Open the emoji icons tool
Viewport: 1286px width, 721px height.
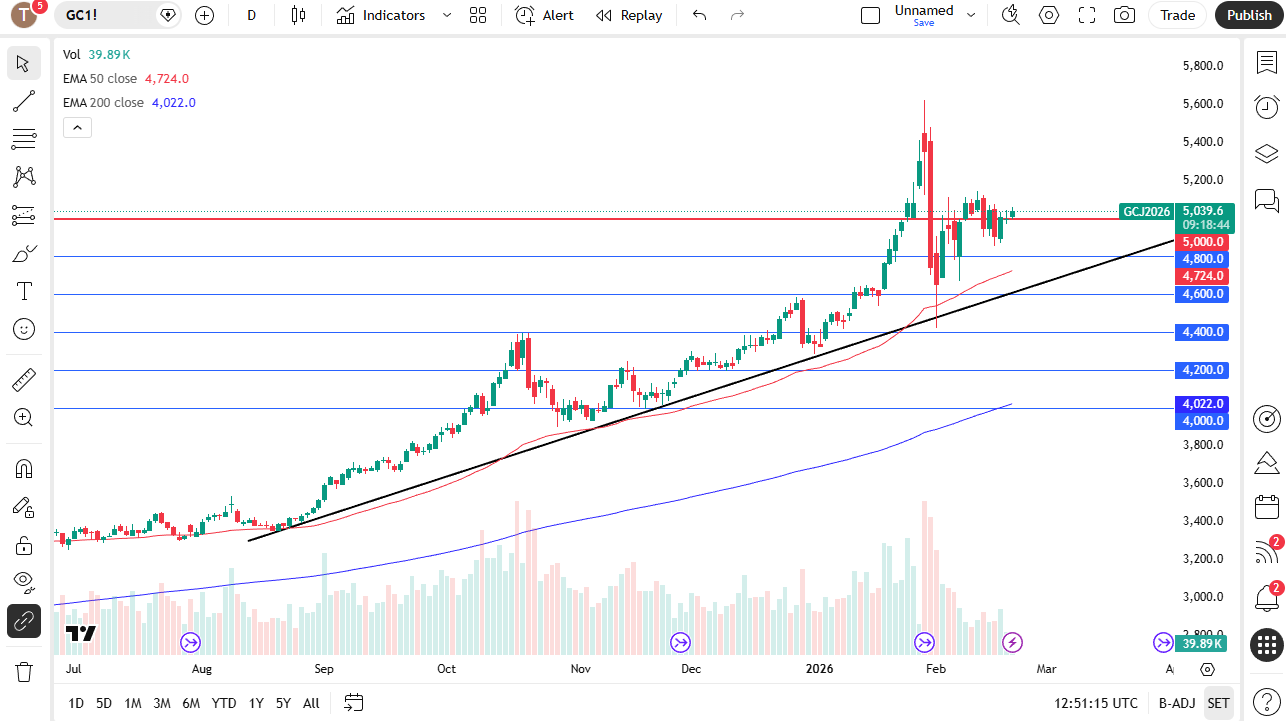(24, 329)
